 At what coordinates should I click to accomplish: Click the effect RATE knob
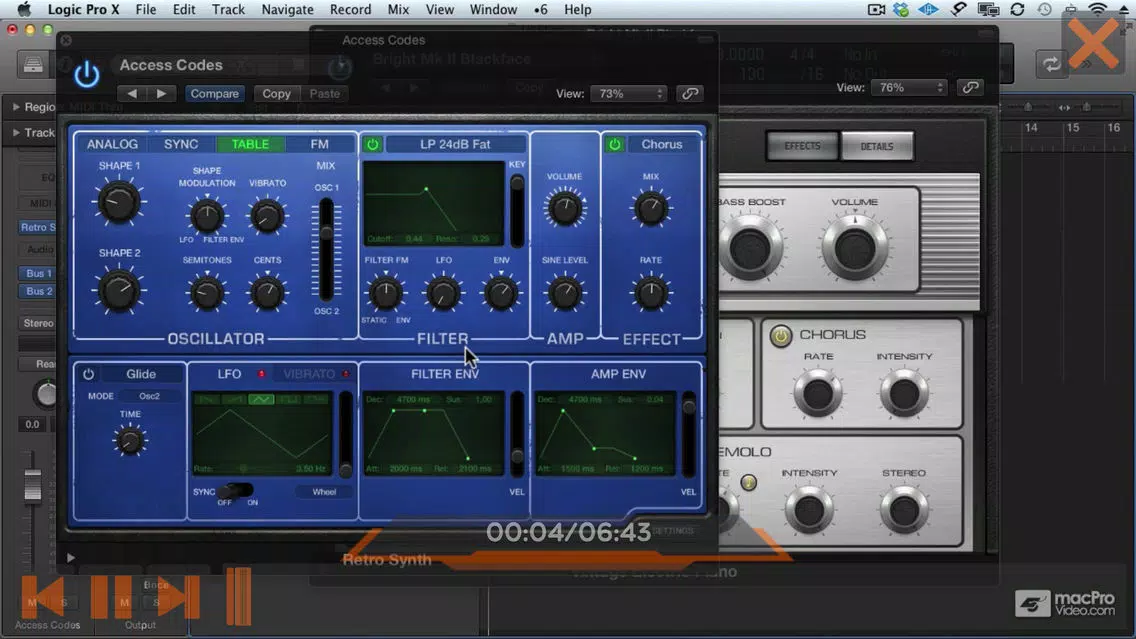click(651, 293)
